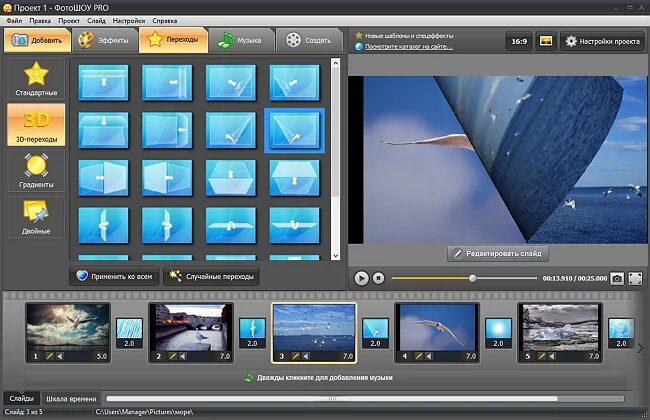Select the Градиенты transitions category
Screen dimensions: 650x420
tap(36, 170)
